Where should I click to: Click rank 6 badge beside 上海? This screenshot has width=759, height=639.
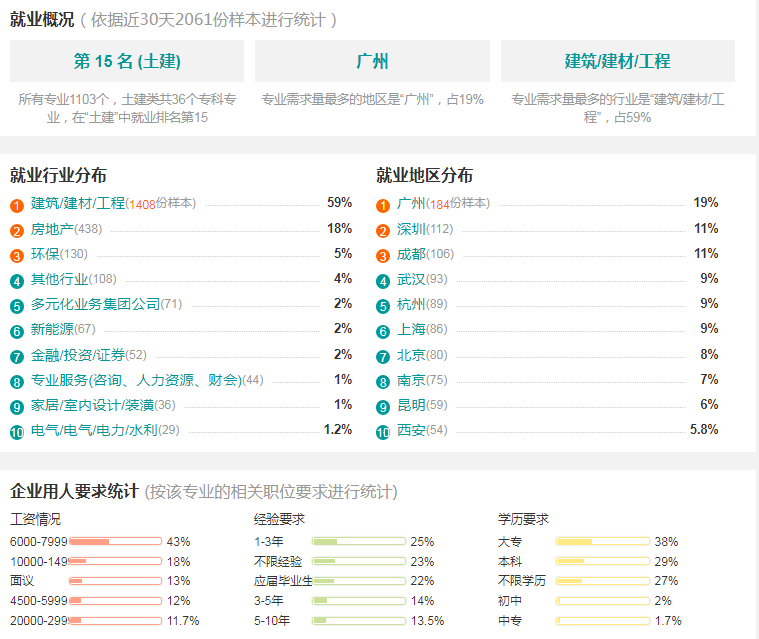pos(383,332)
